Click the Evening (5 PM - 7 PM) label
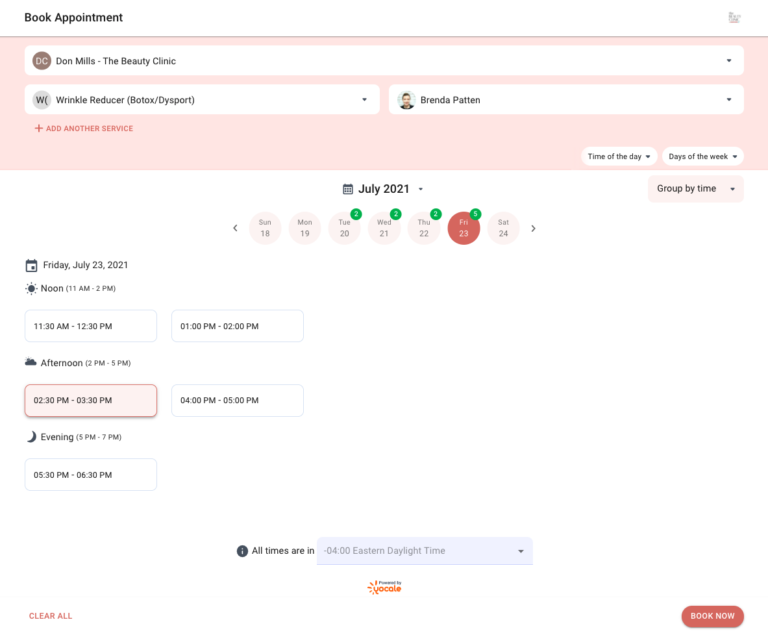768x633 pixels. 81,437
